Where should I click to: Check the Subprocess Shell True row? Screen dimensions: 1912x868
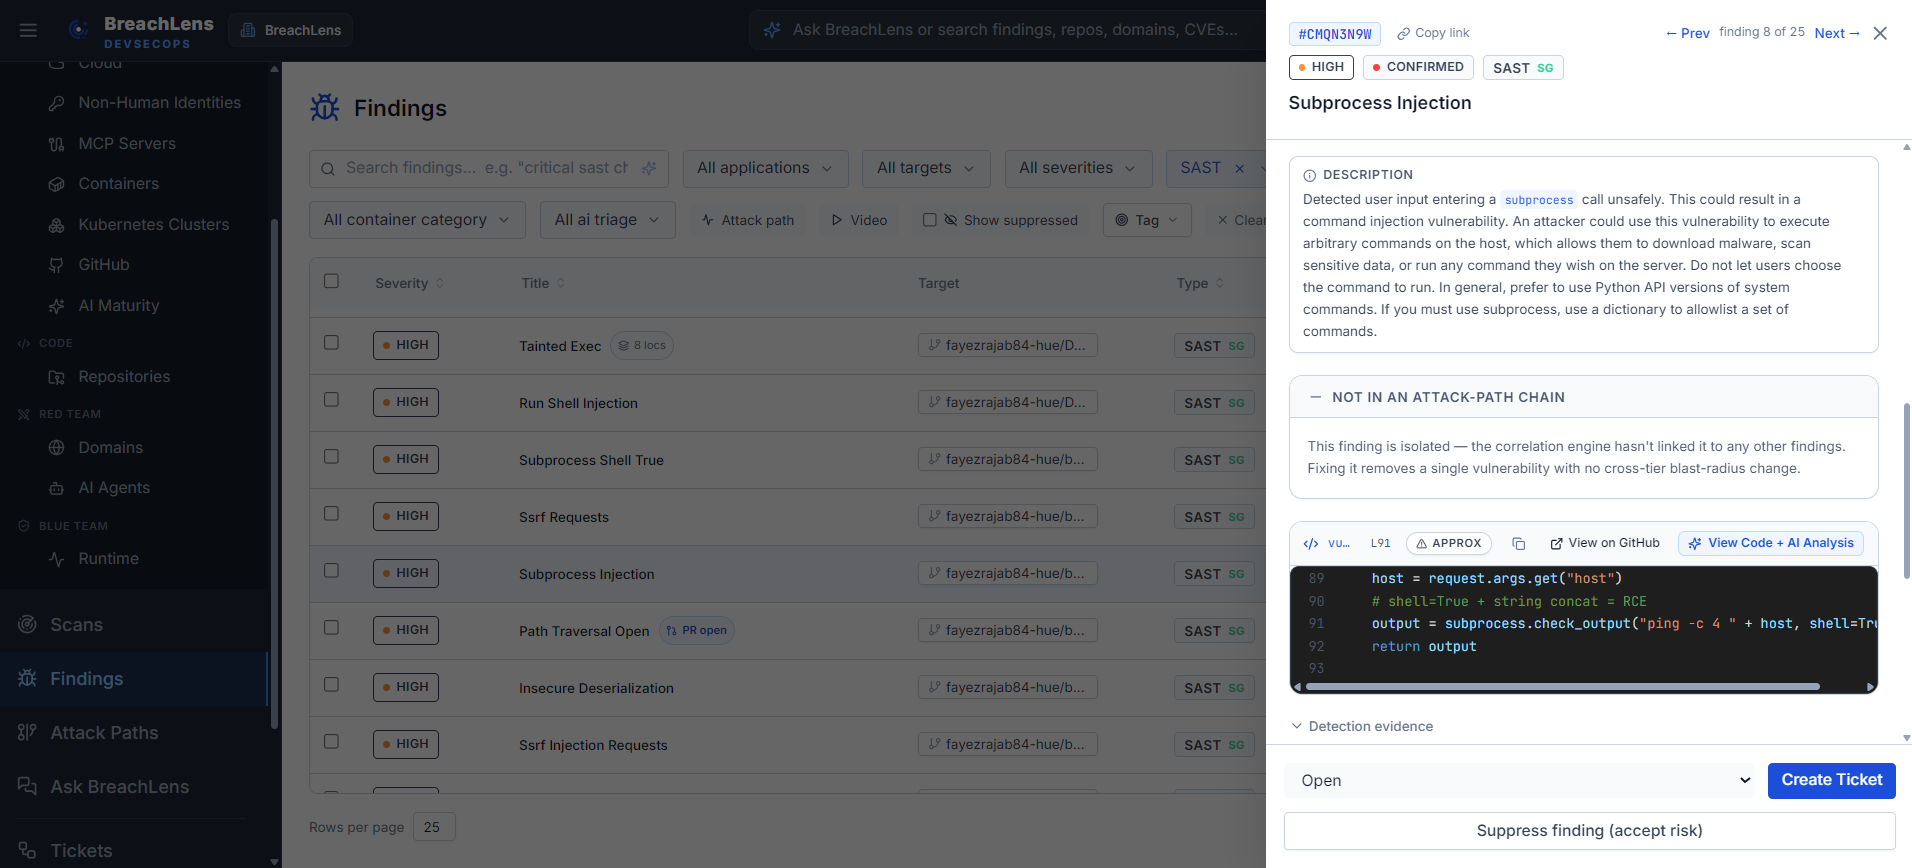pos(332,456)
